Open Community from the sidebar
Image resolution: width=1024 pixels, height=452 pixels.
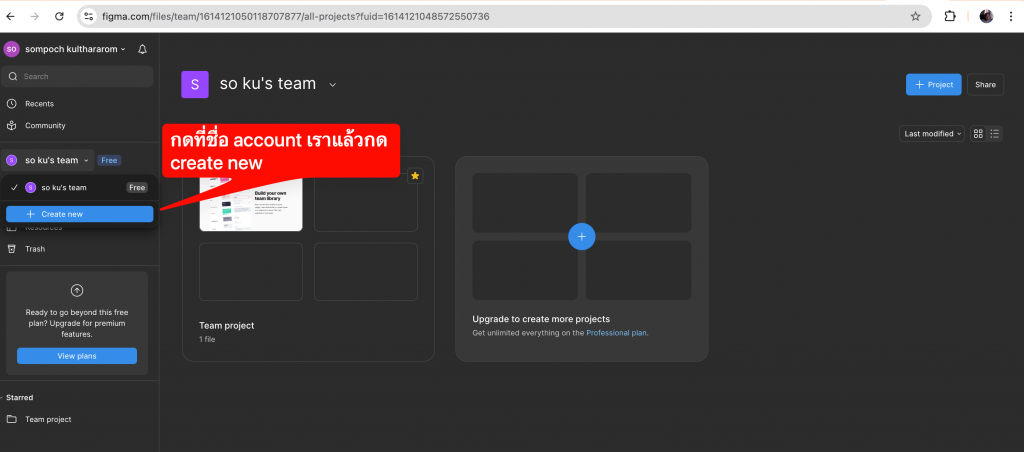point(45,126)
